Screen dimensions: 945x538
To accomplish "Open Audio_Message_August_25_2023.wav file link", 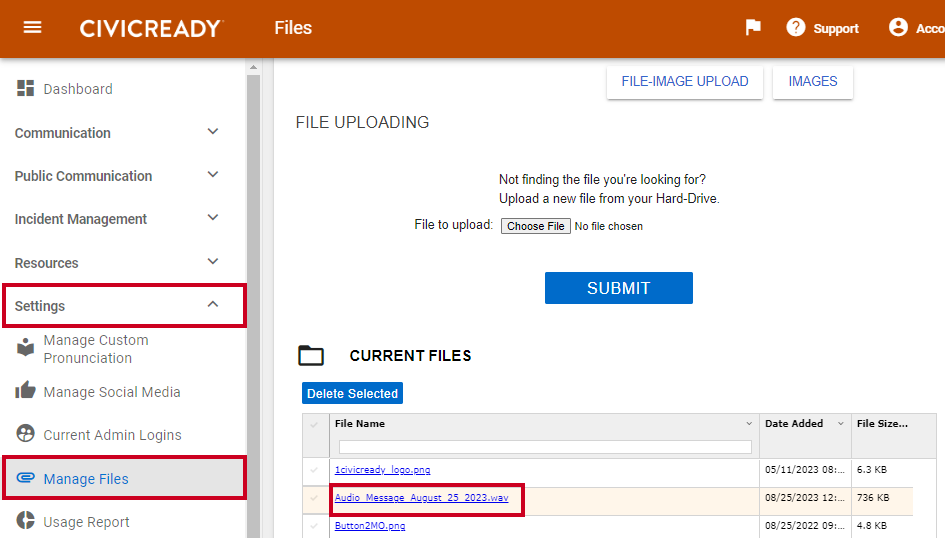I will pos(421,498).
